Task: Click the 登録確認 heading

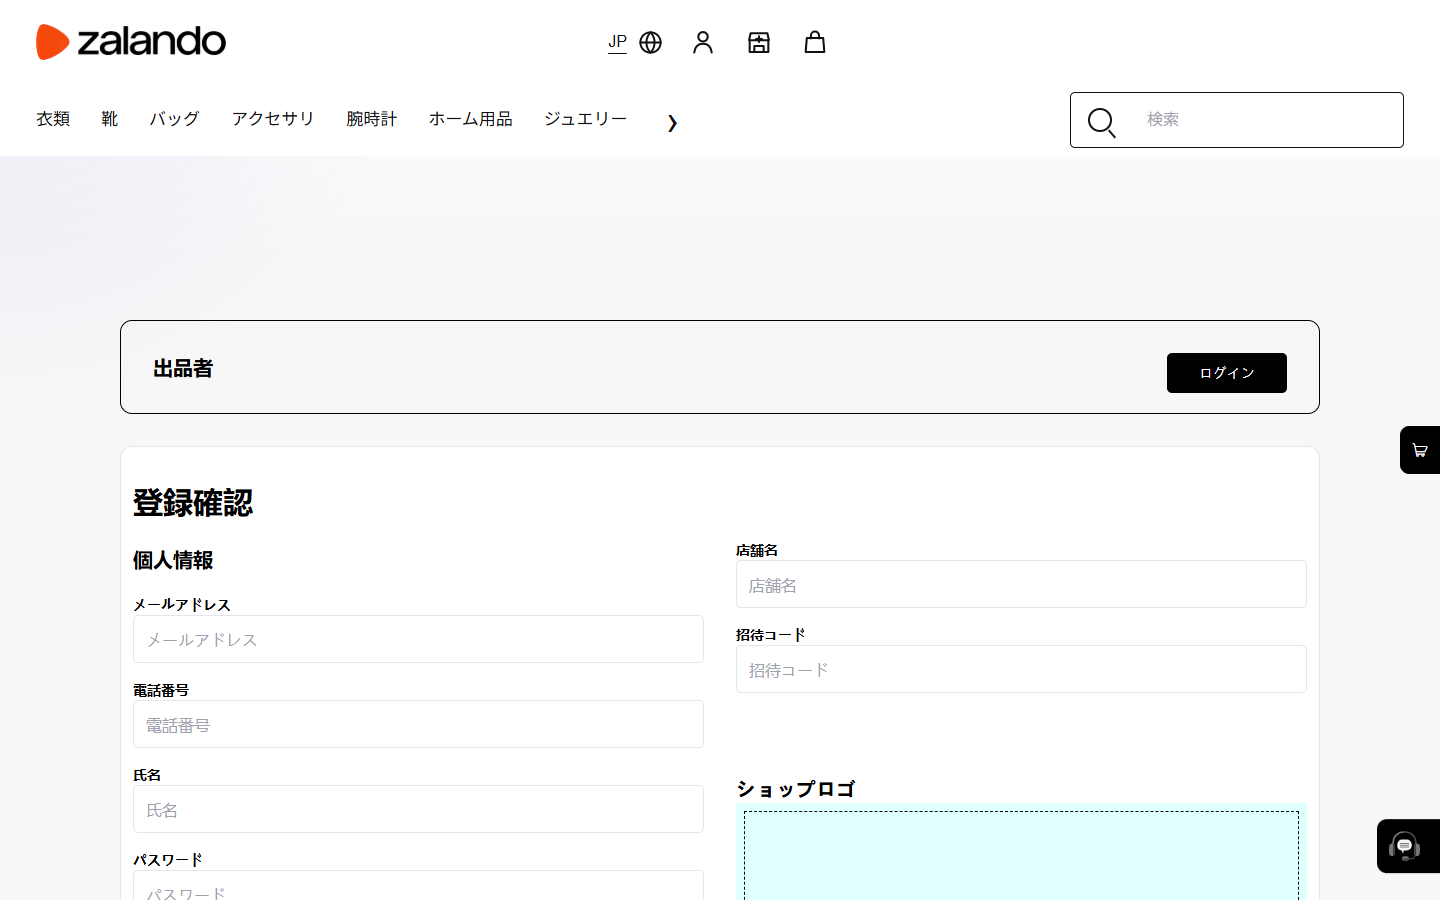Action: [x=193, y=503]
